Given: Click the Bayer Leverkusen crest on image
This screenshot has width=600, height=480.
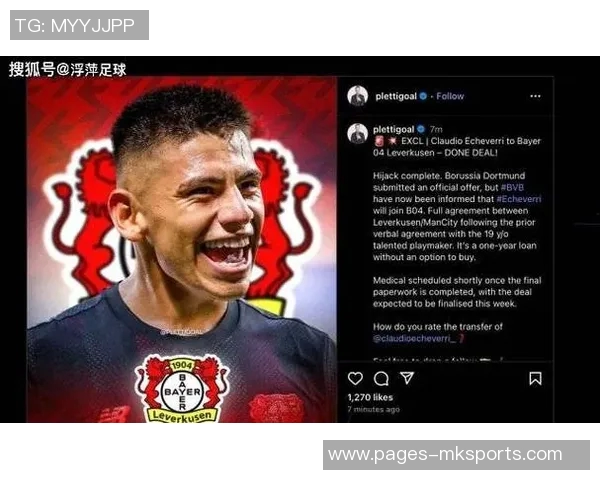Looking at the screenshot, I should click(x=182, y=390).
